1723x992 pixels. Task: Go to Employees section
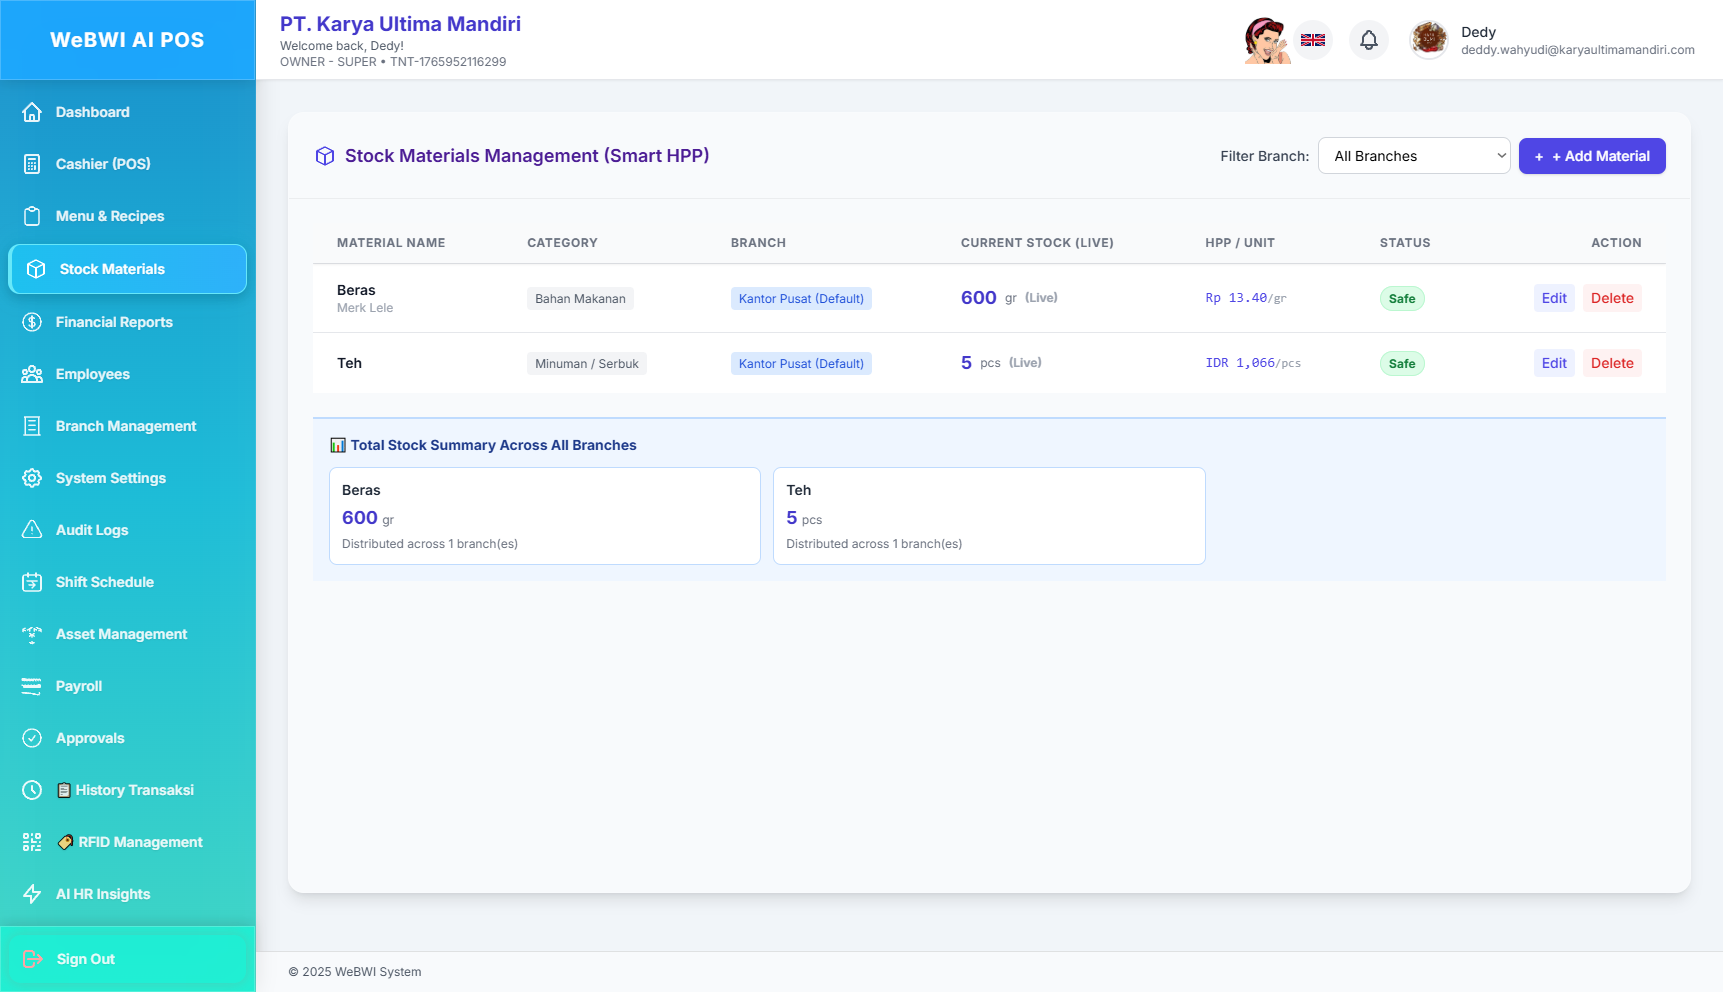tap(93, 374)
